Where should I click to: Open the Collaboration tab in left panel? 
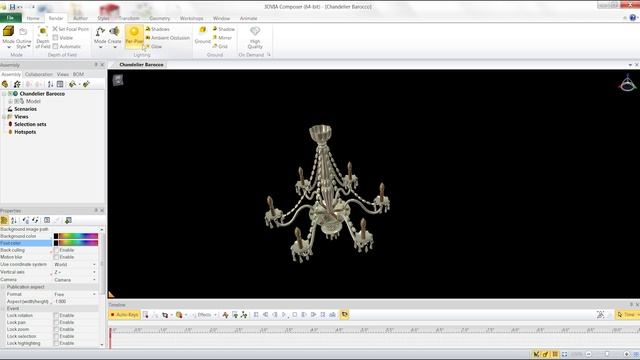39,74
